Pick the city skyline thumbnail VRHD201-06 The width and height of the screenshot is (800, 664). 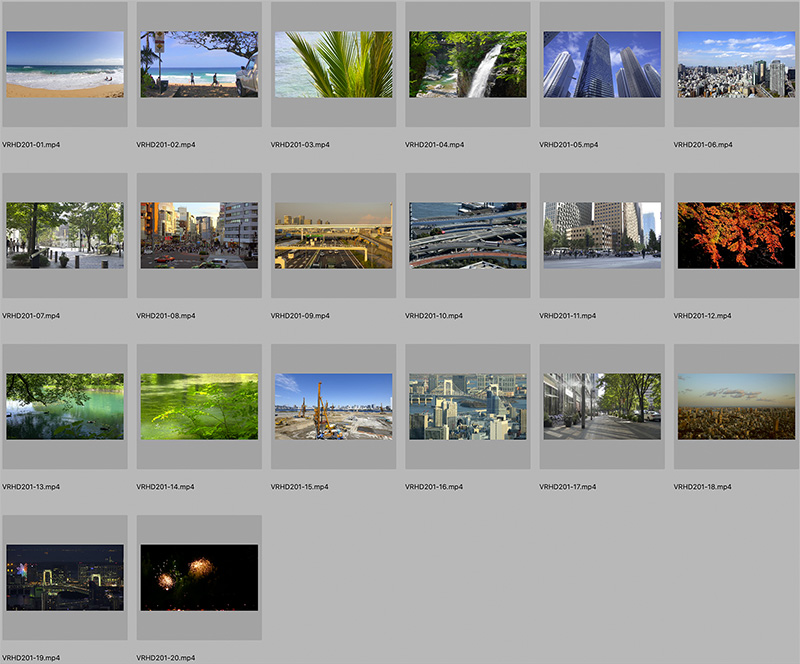pyautogui.click(x=736, y=64)
